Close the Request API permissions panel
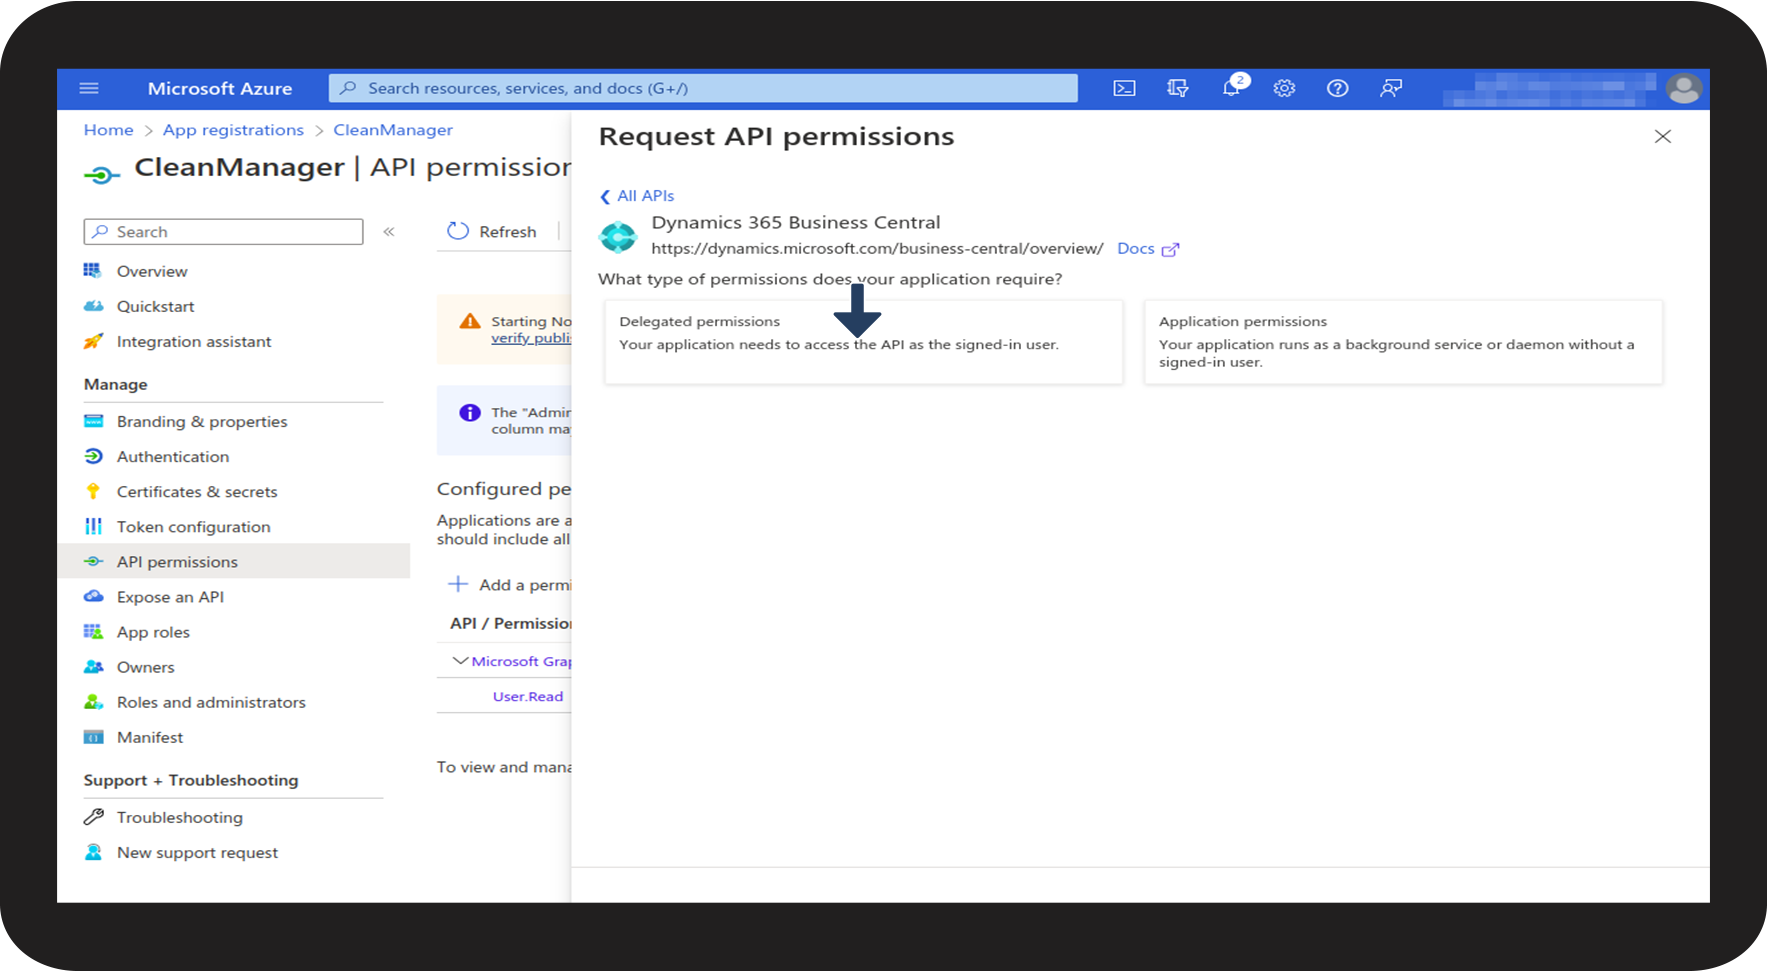The image size is (1767, 971). point(1662,136)
